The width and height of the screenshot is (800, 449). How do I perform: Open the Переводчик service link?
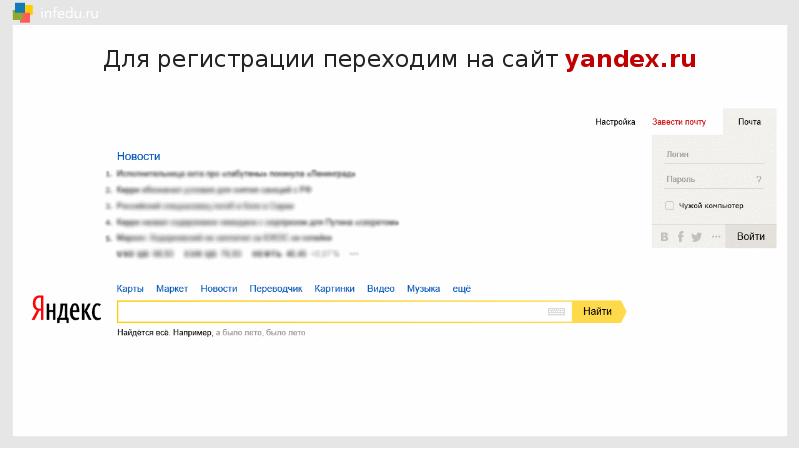pyautogui.click(x=276, y=289)
